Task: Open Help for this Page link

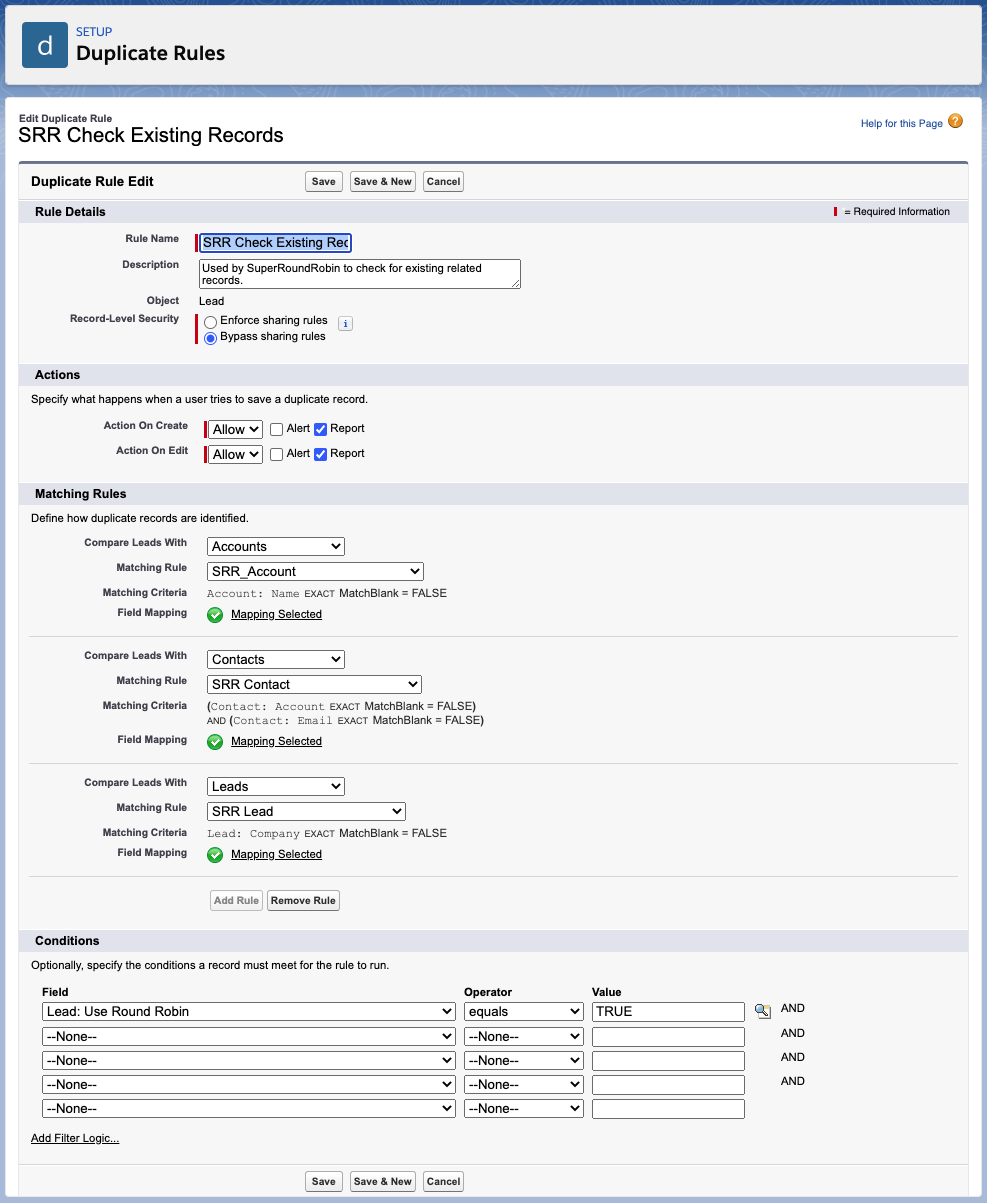Action: 902,123
